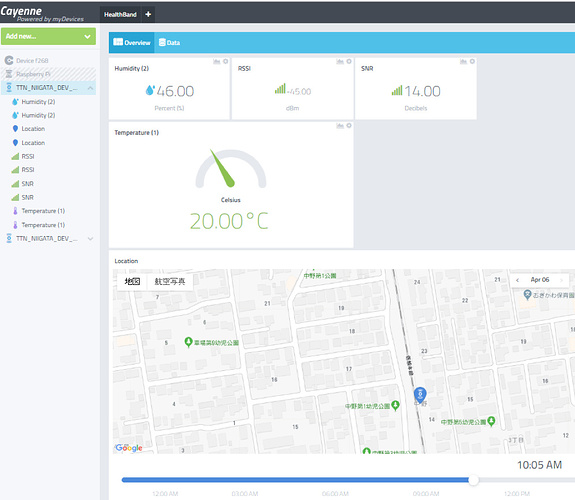Open chart icon on RSSI widget

coord(340,61)
